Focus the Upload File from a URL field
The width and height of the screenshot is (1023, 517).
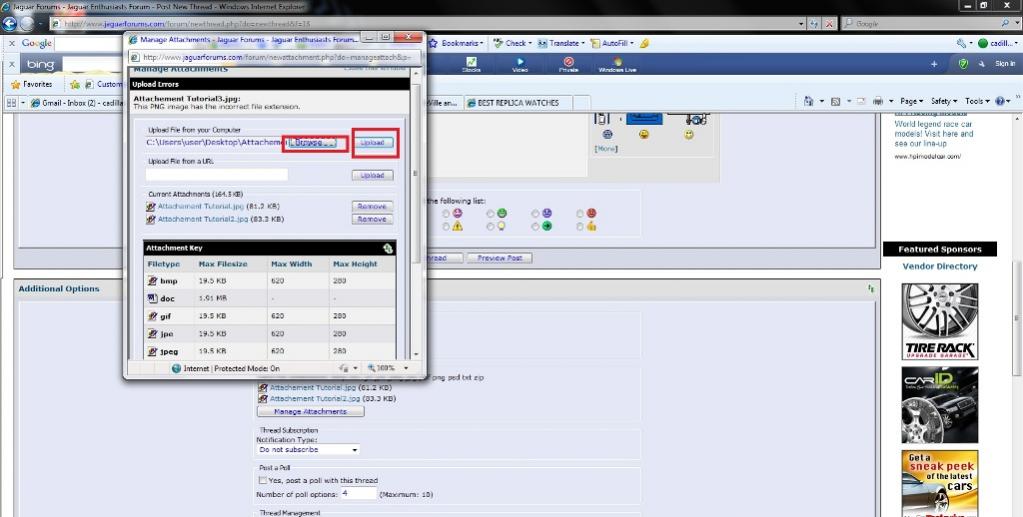point(217,175)
